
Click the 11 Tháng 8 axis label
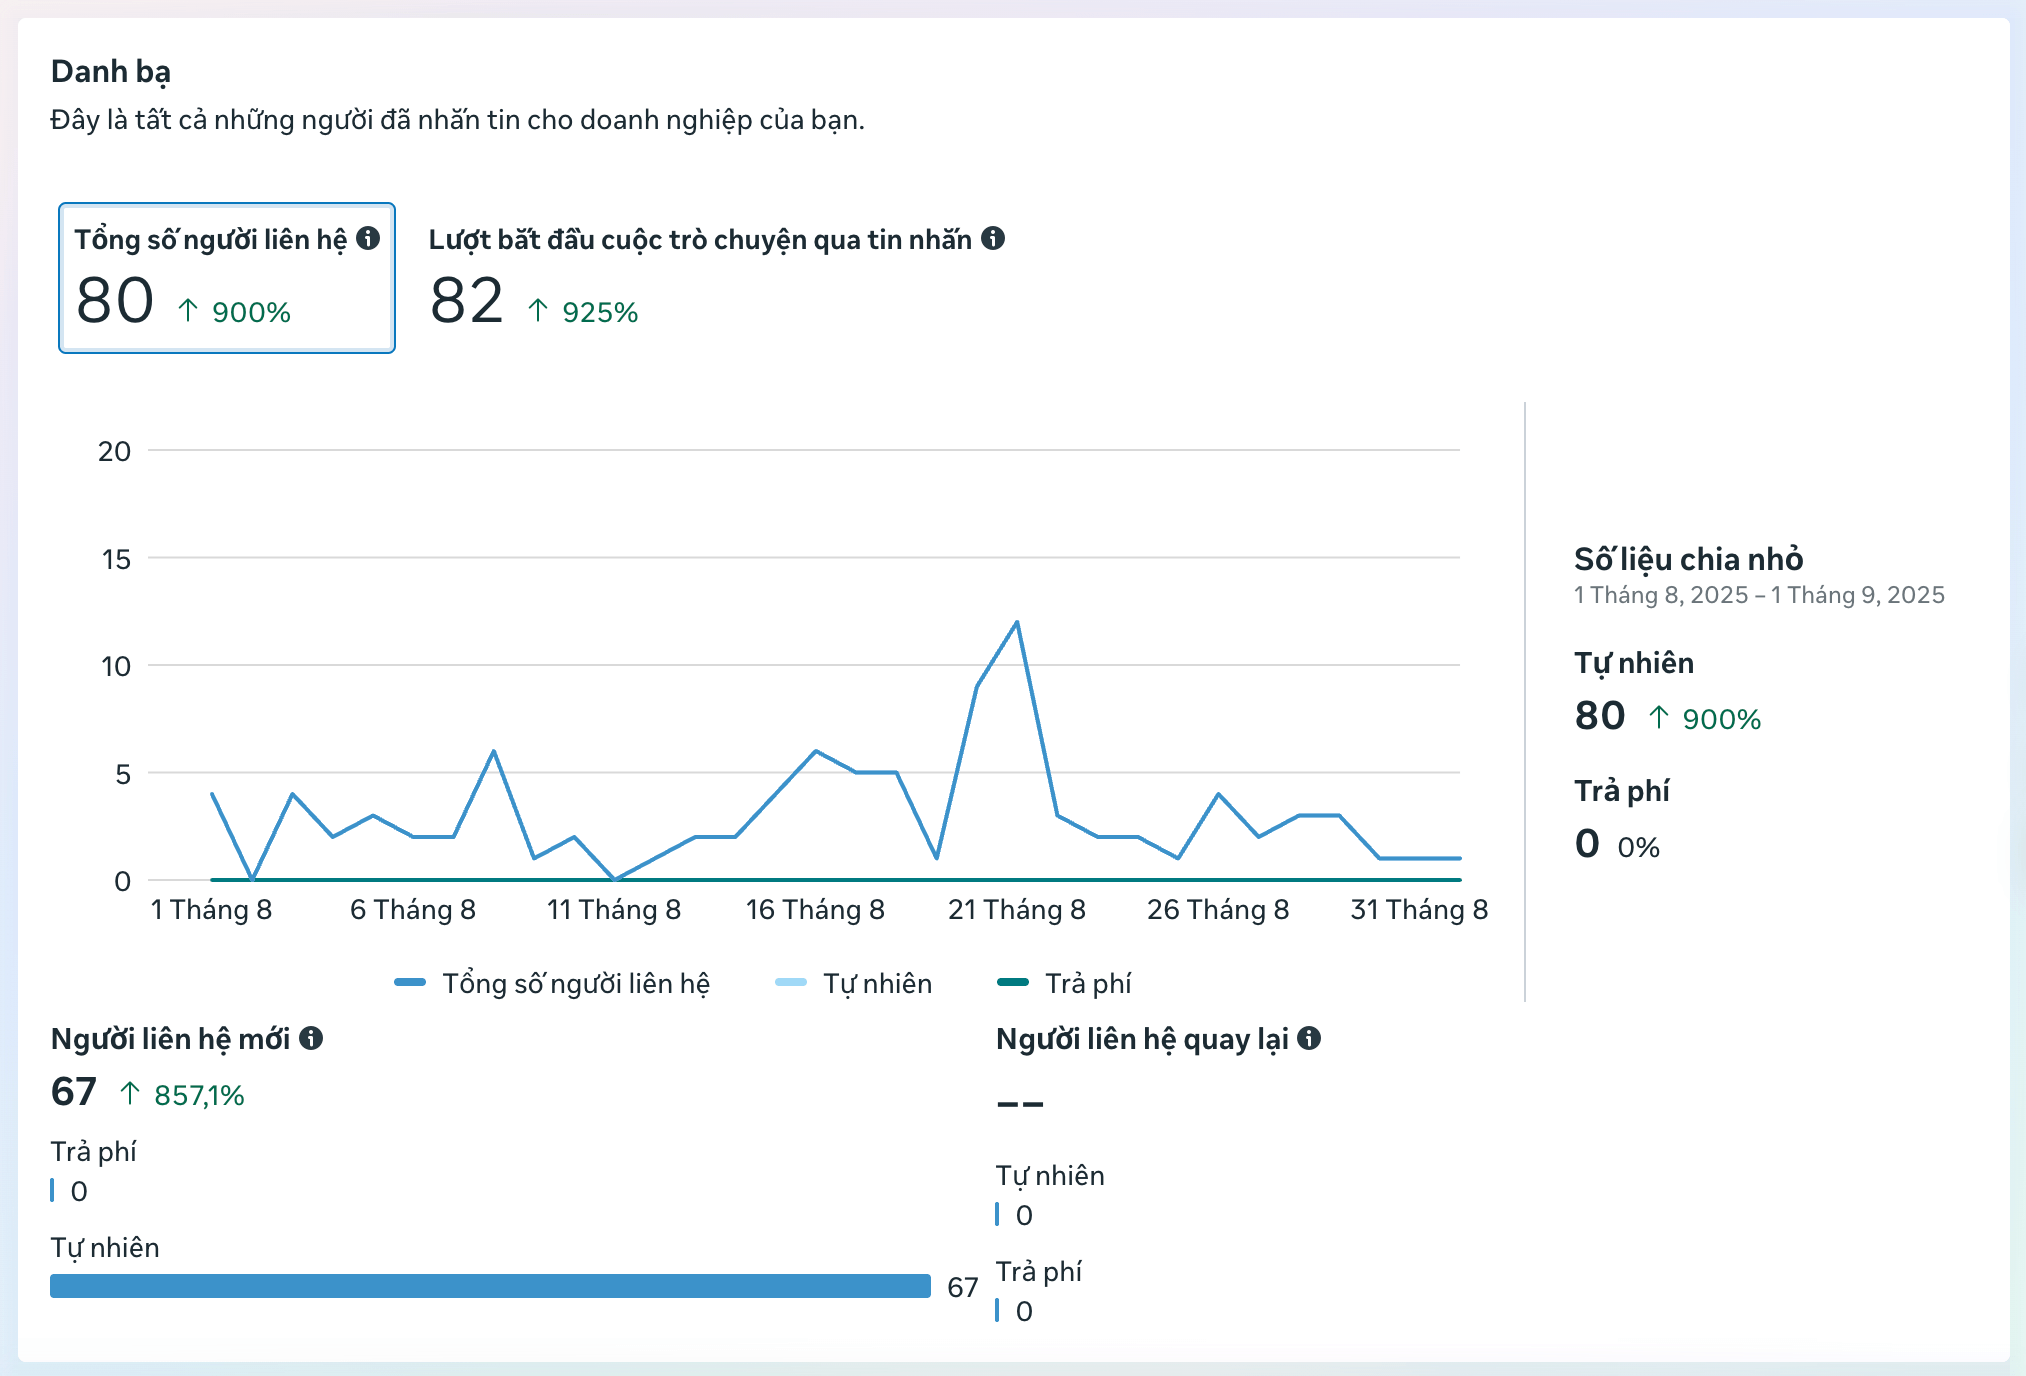tap(613, 910)
